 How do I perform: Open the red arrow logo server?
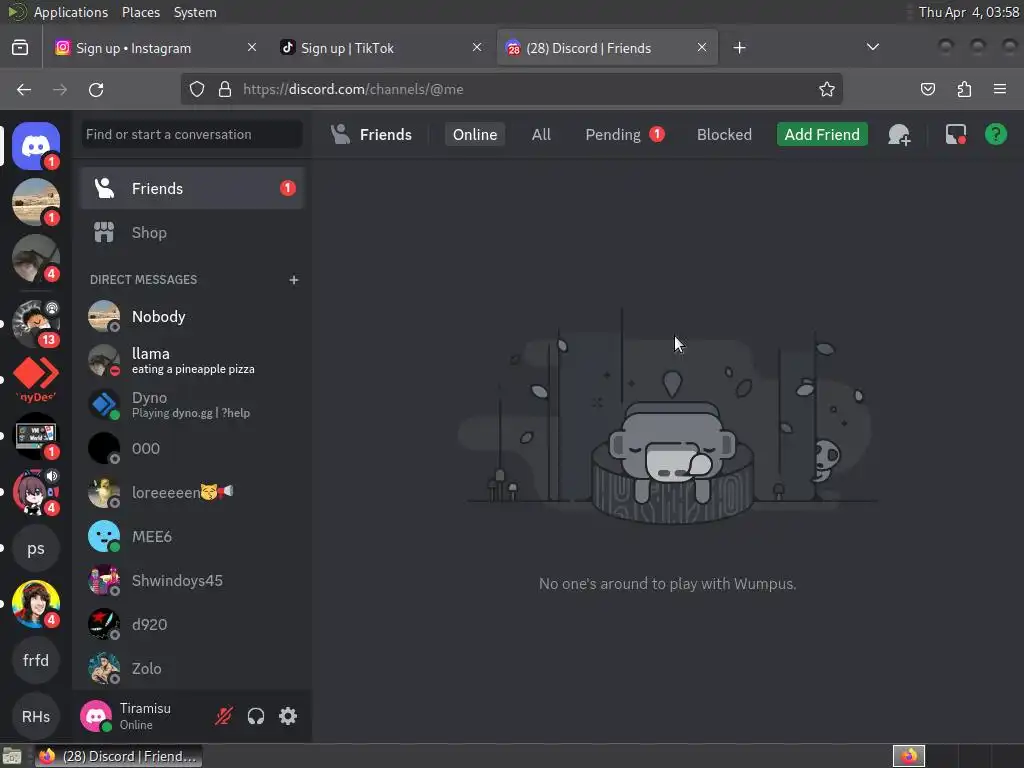(36, 379)
